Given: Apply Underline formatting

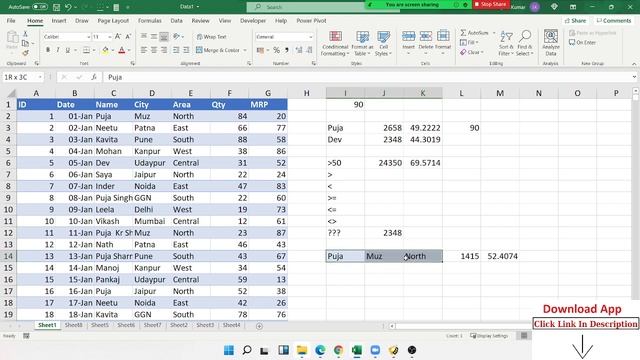Looking at the screenshot, I should click(67, 50).
